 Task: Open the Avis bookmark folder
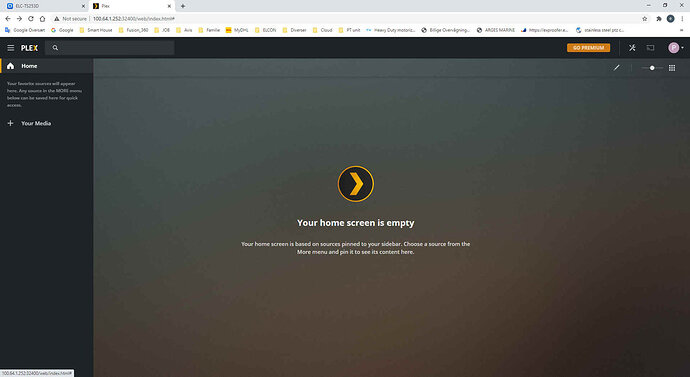[x=184, y=30]
